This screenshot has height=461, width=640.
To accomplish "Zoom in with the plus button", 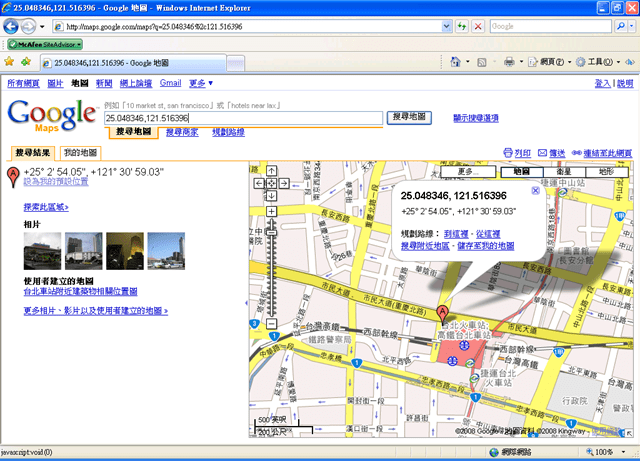I will coord(271,211).
